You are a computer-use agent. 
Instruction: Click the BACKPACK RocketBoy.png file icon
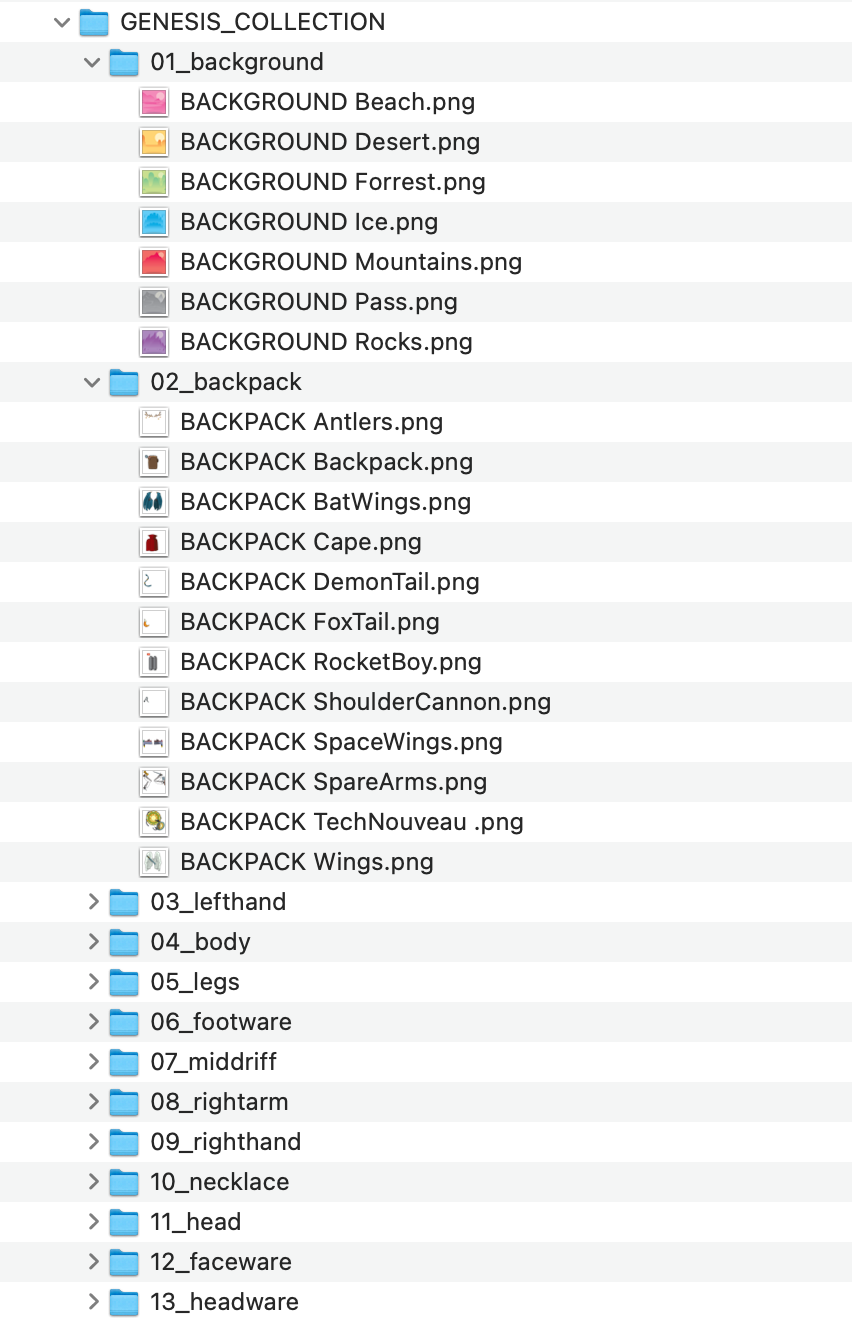pyautogui.click(x=153, y=662)
